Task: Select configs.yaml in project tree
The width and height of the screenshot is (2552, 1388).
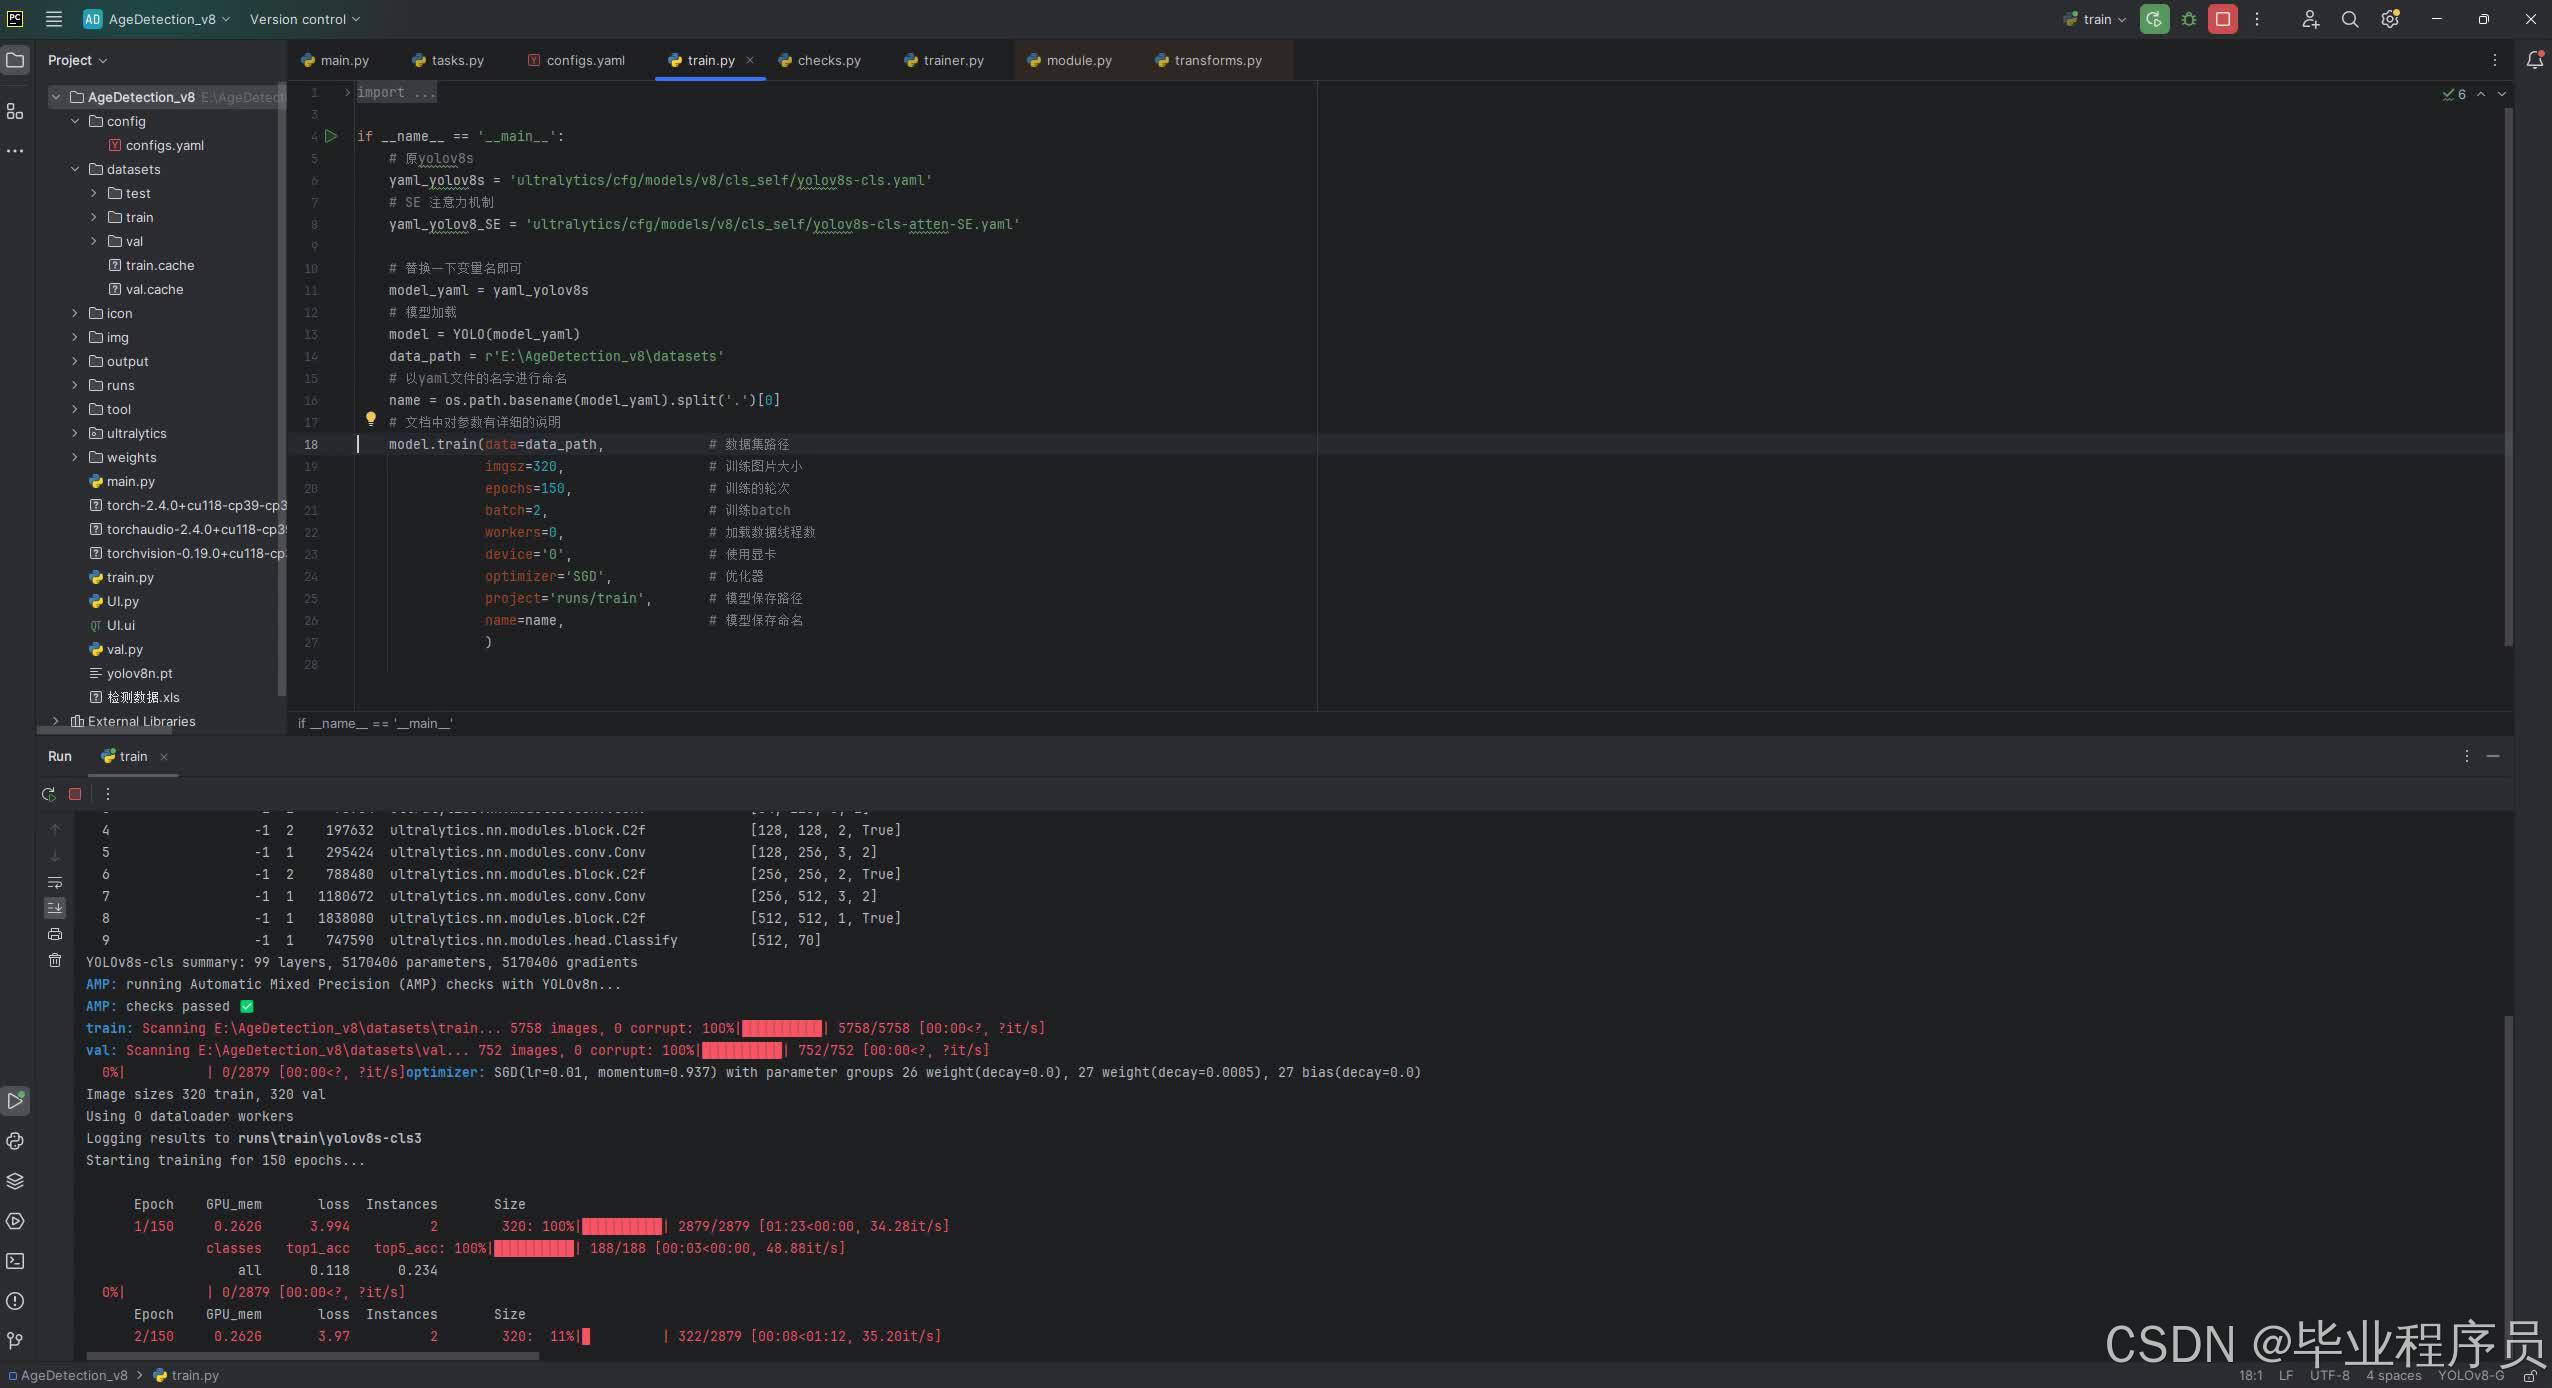Action: click(x=165, y=145)
